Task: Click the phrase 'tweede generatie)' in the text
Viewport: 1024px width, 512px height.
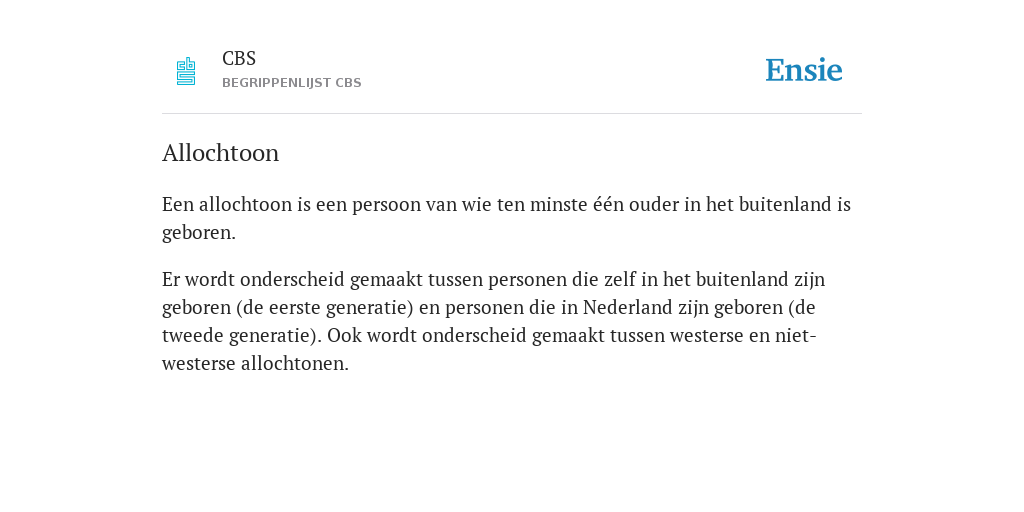Action: coord(242,336)
